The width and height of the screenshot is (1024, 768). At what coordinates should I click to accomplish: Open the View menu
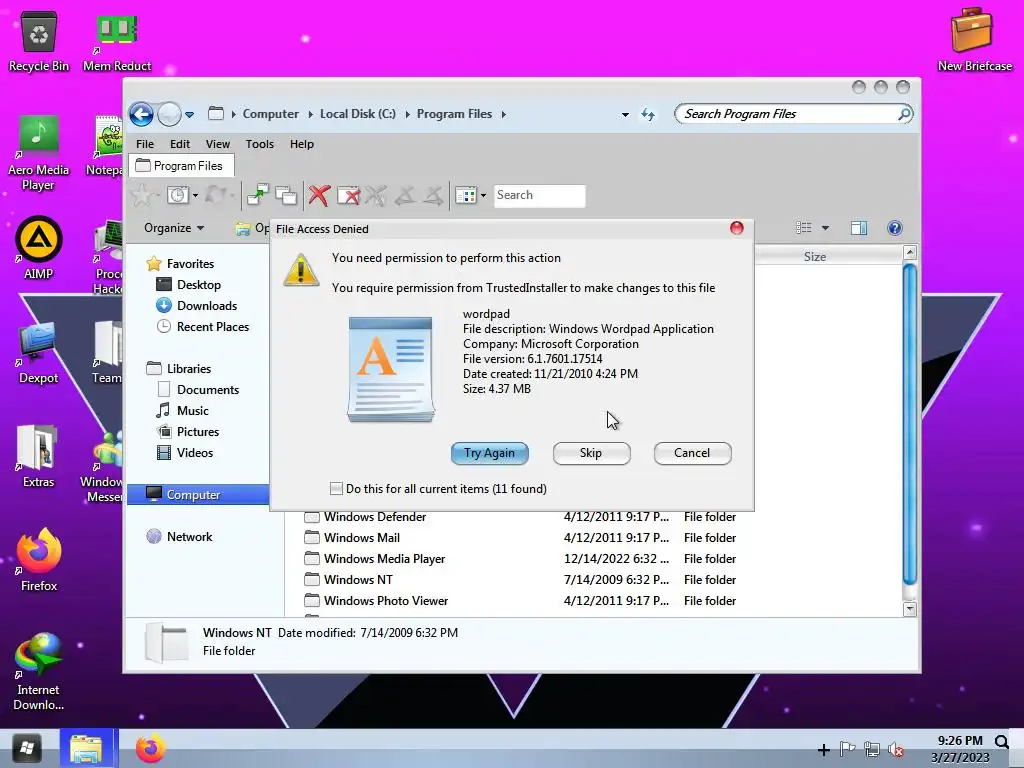[217, 144]
